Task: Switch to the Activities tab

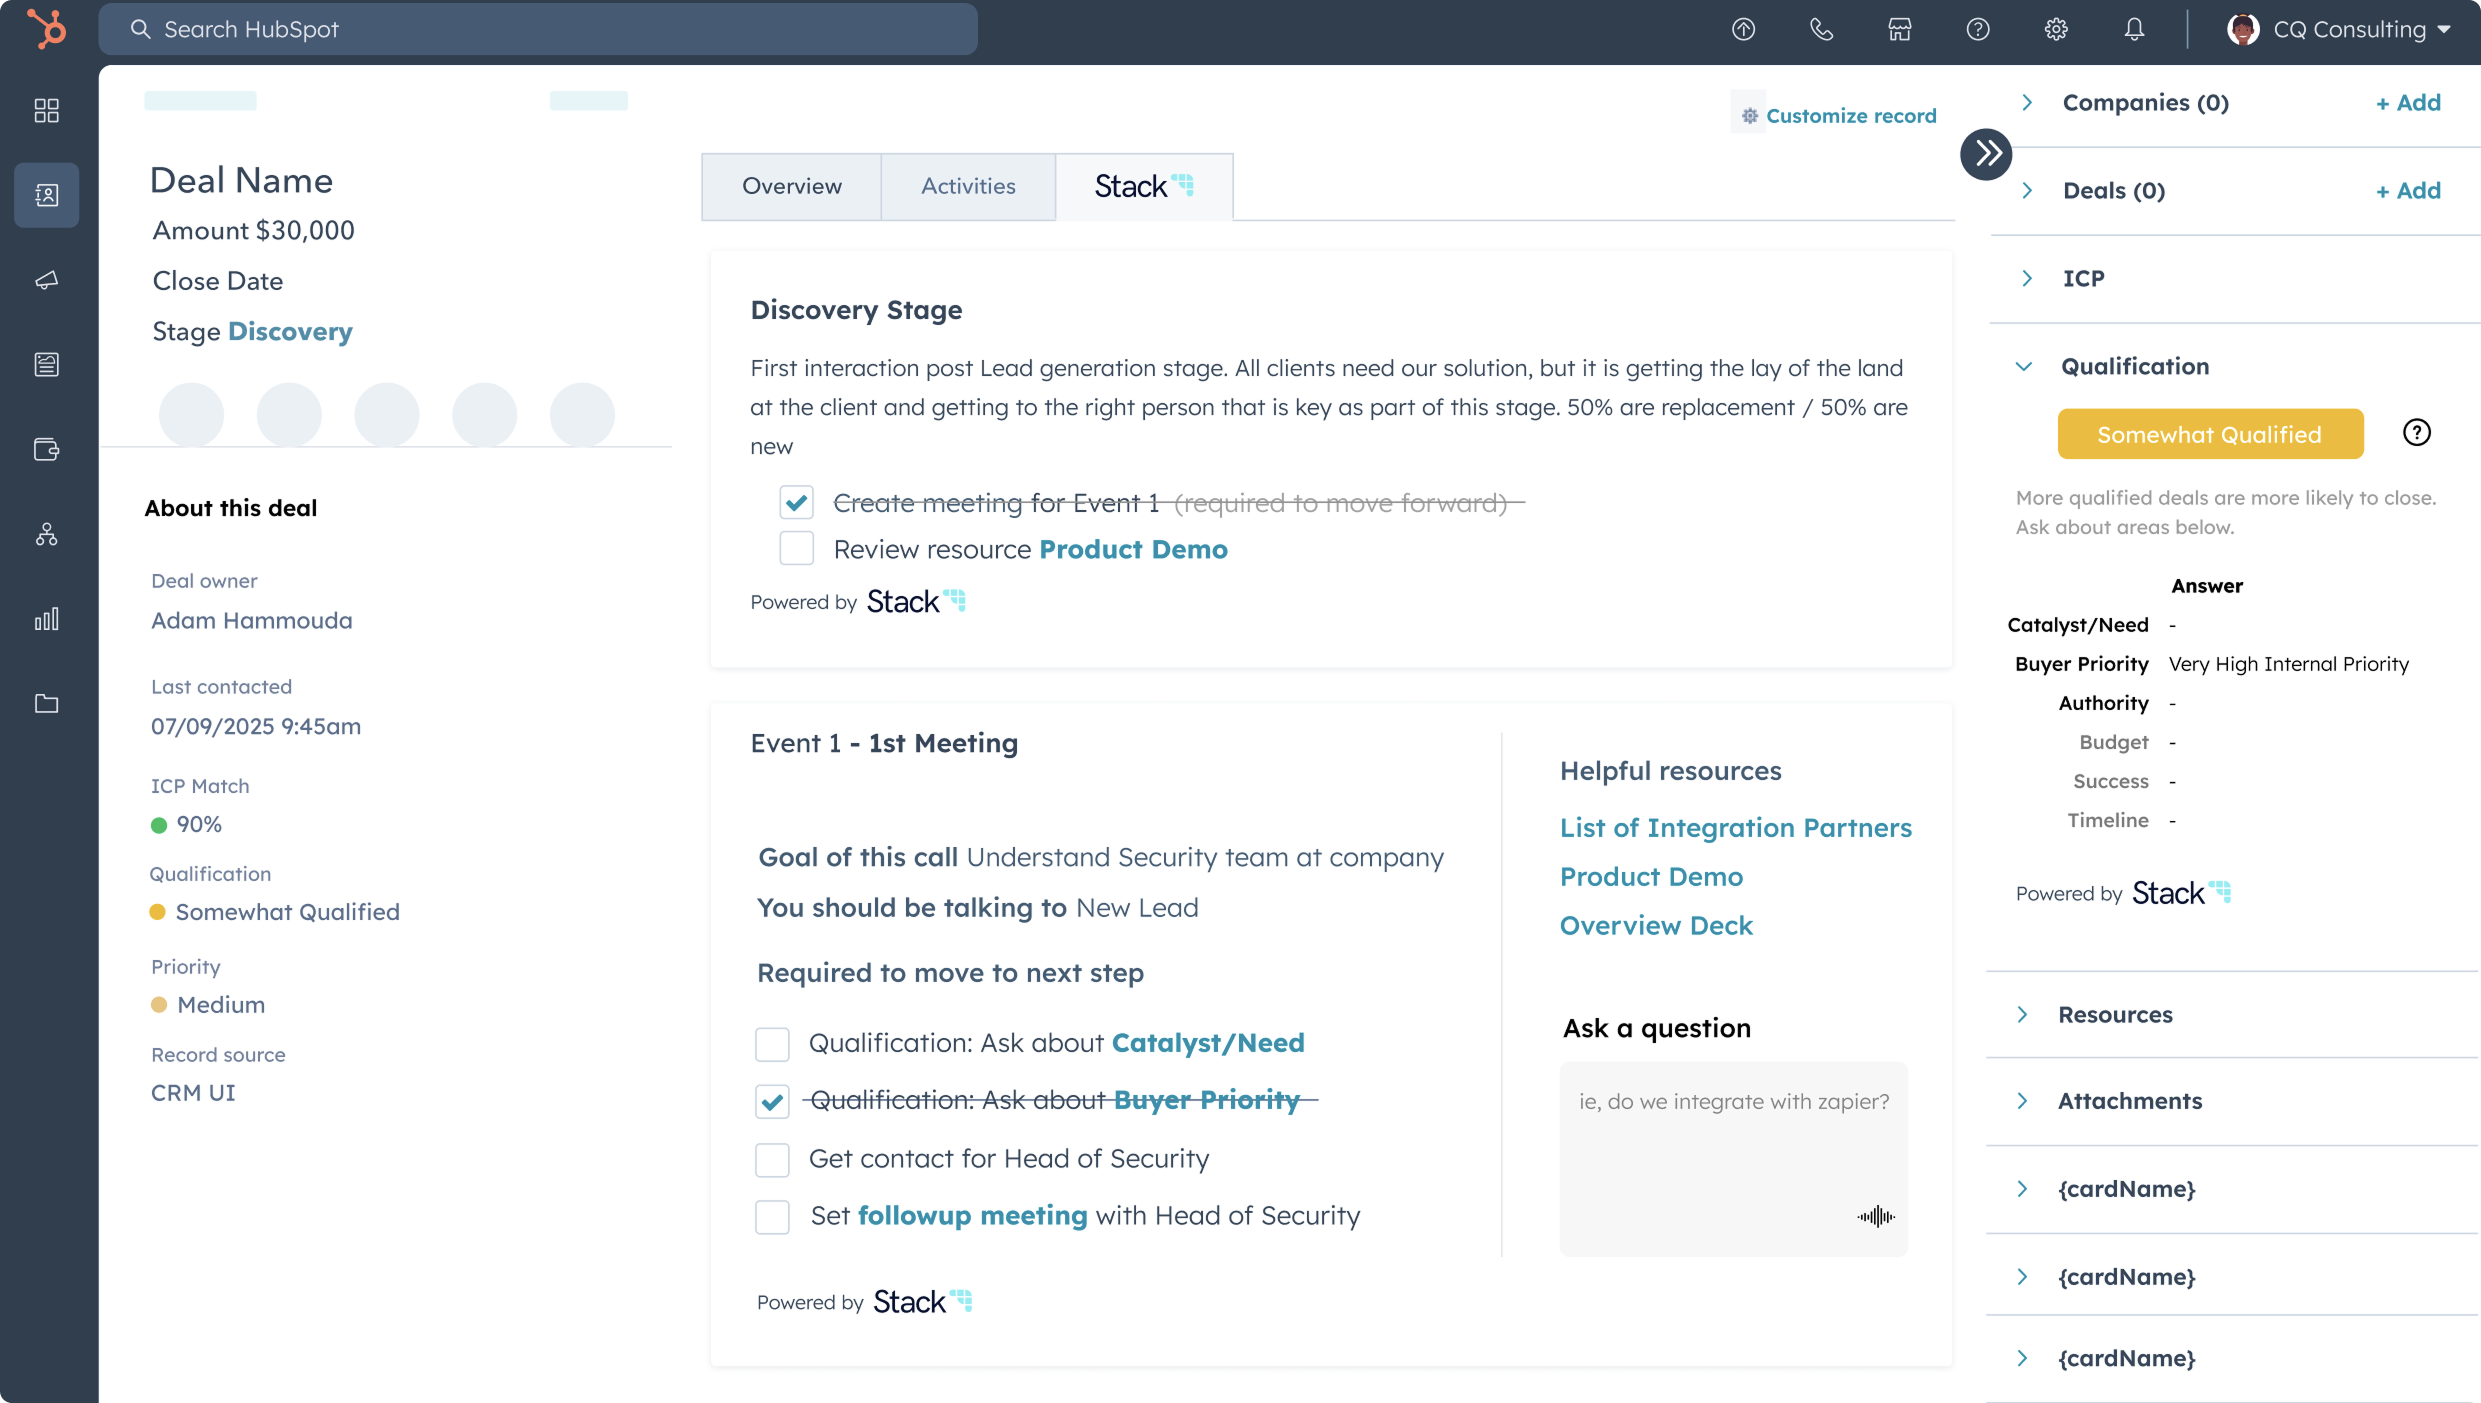Action: point(967,186)
